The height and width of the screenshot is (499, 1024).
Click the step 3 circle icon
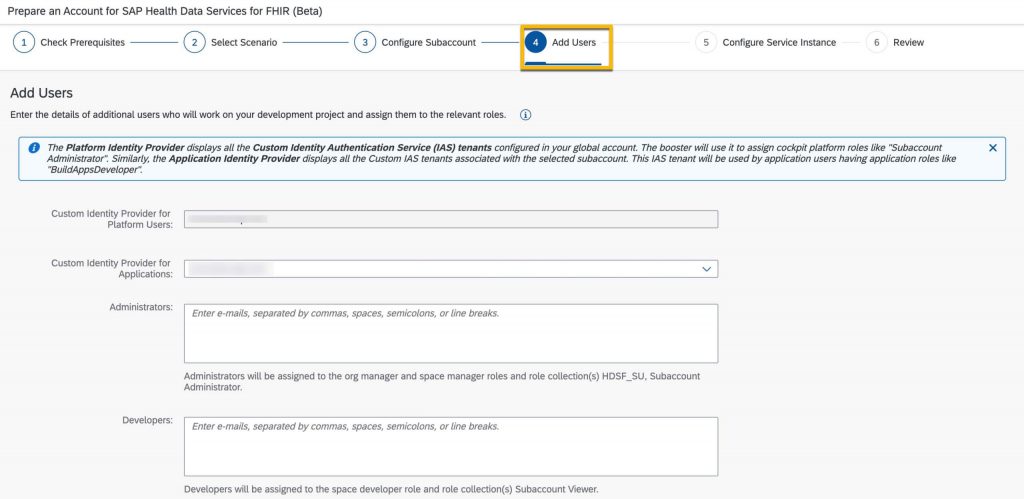(x=365, y=42)
